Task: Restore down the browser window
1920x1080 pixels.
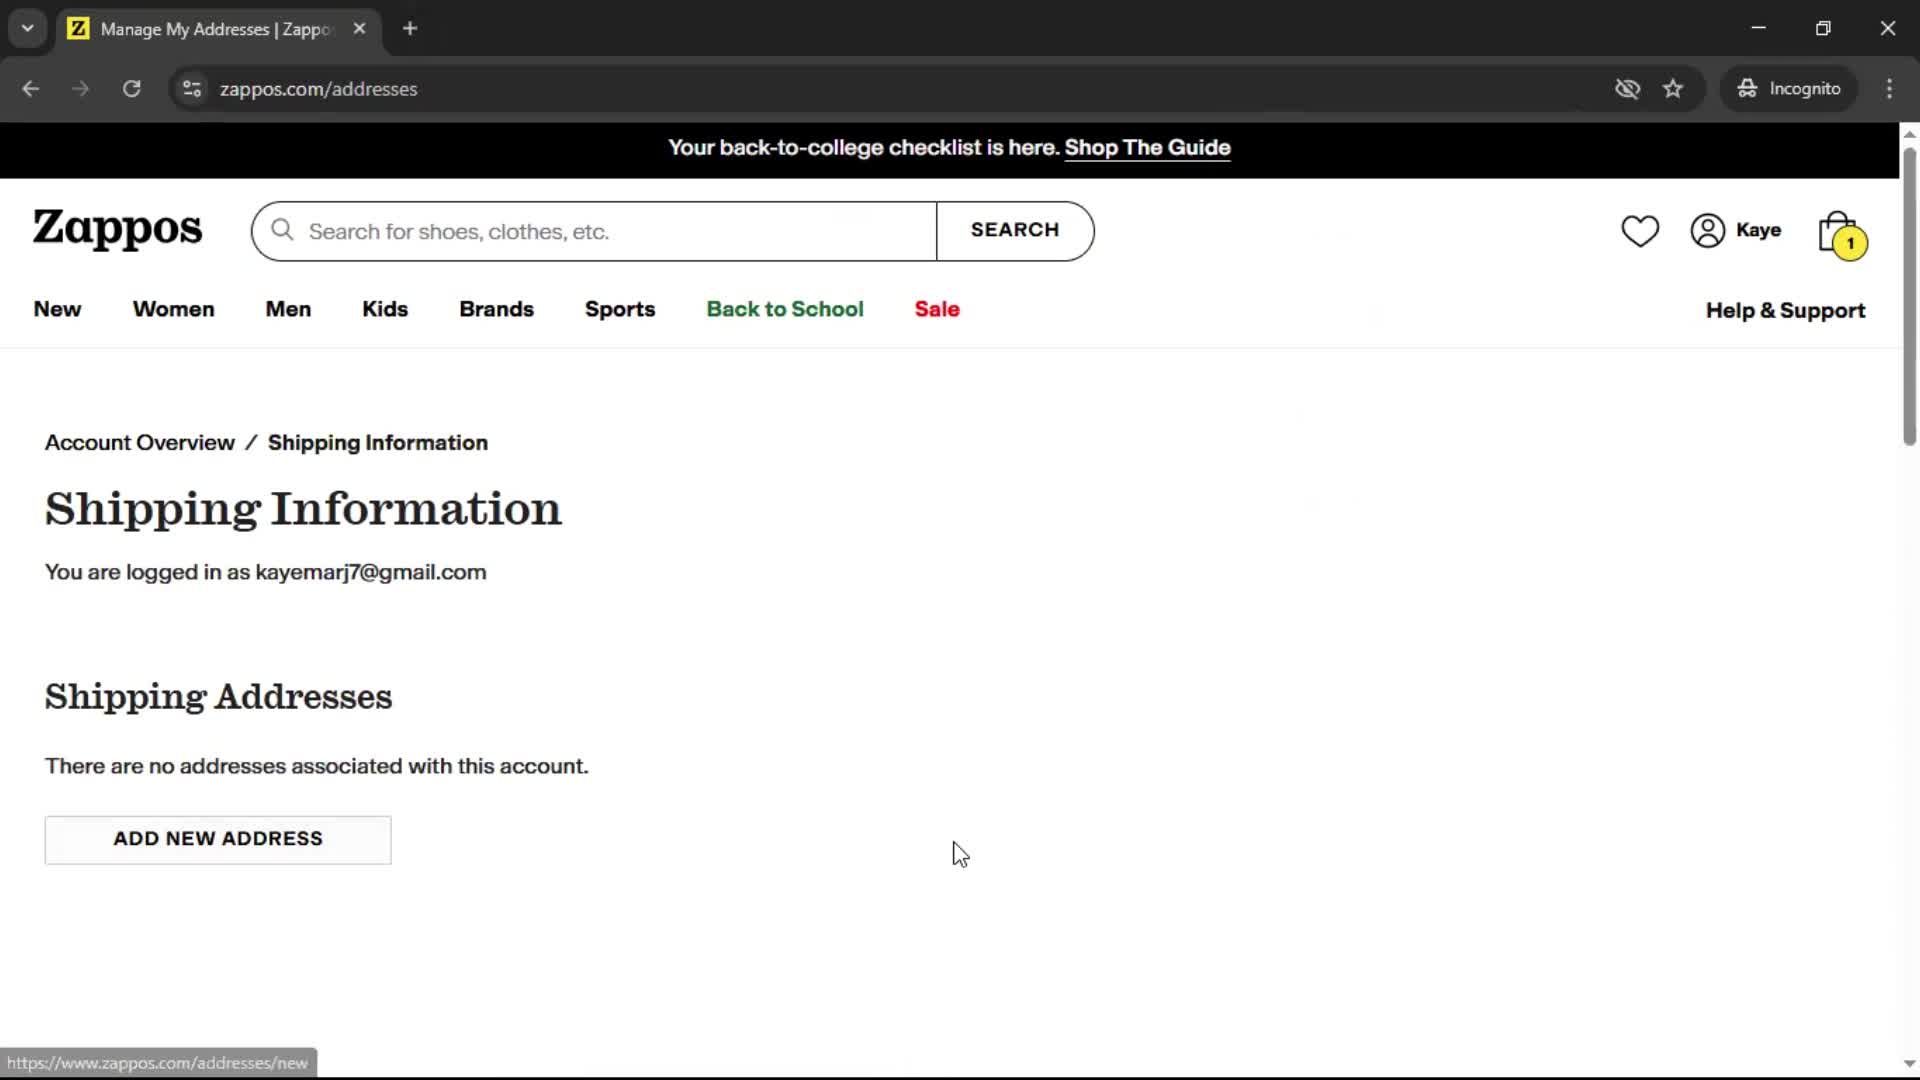Action: coord(1823,29)
